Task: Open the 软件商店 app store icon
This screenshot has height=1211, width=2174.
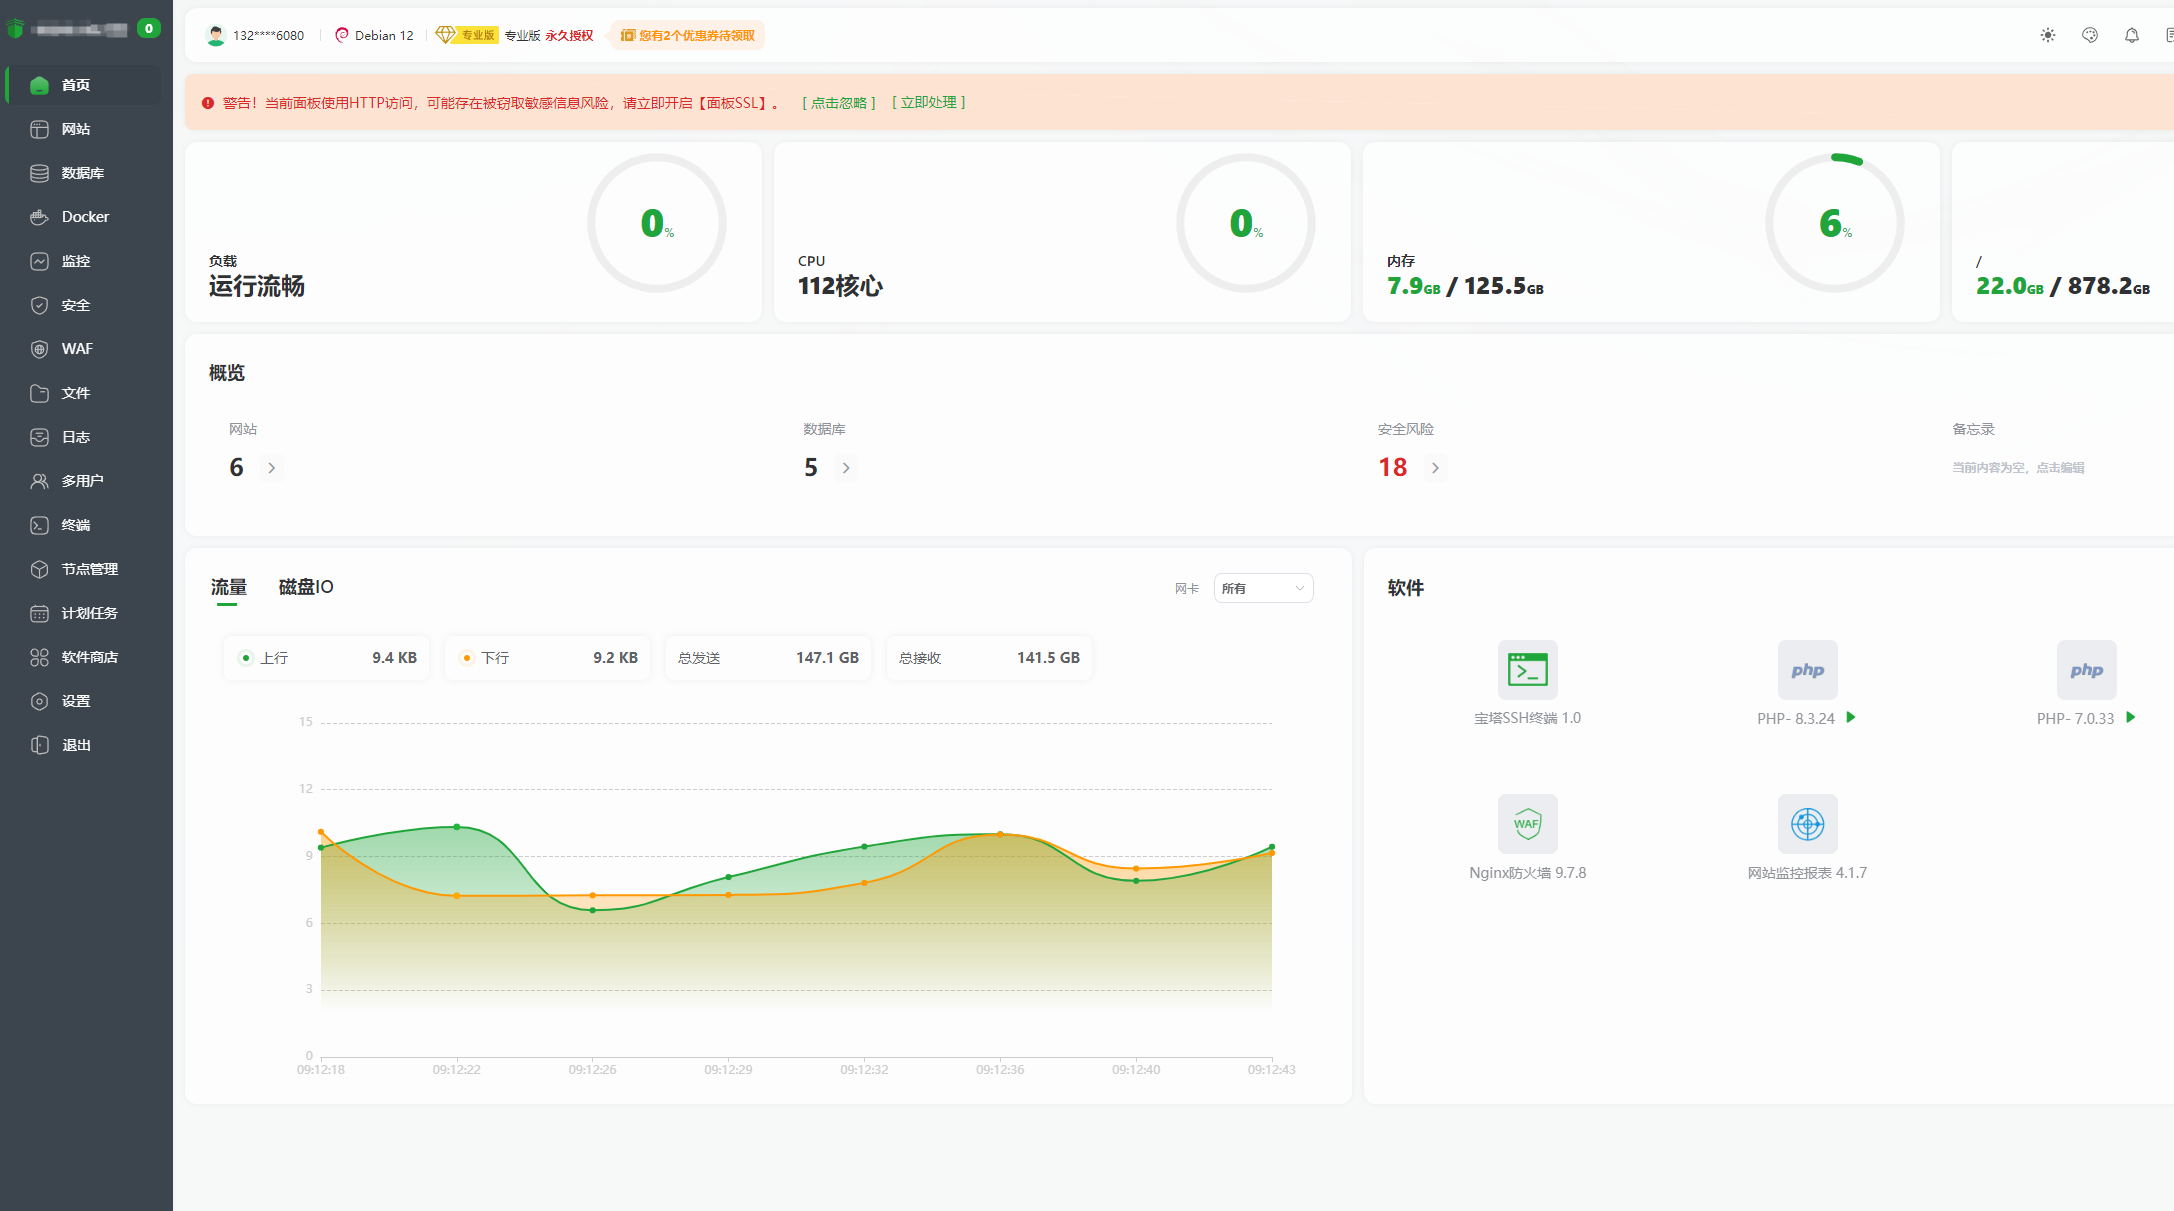Action: coord(39,657)
